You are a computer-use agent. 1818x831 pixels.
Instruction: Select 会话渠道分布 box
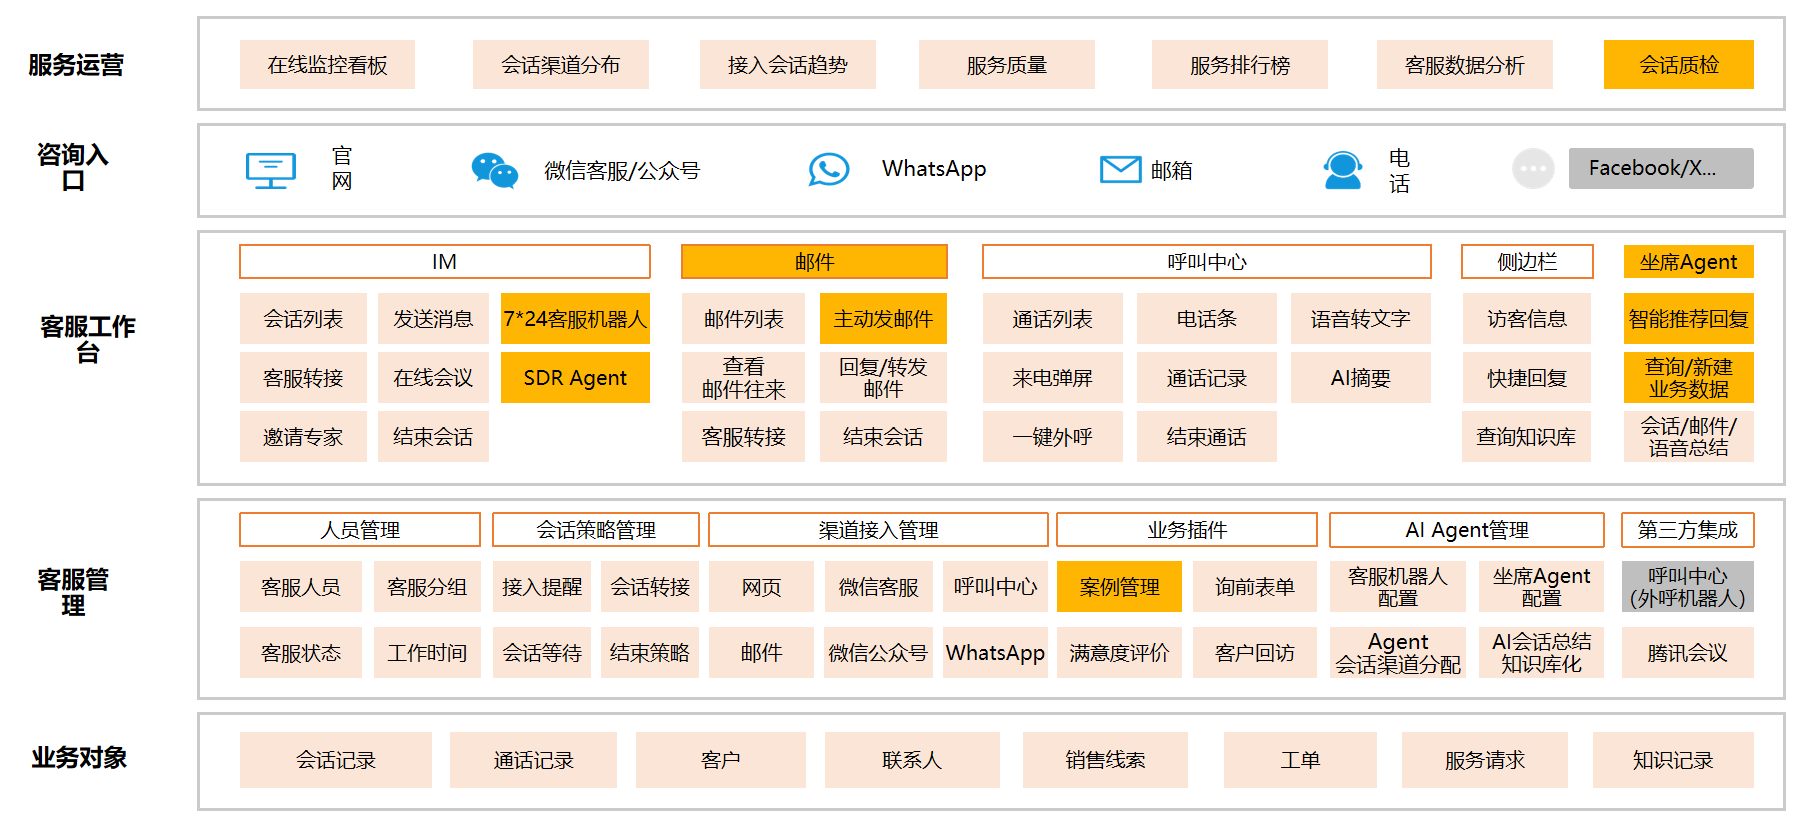point(561,65)
